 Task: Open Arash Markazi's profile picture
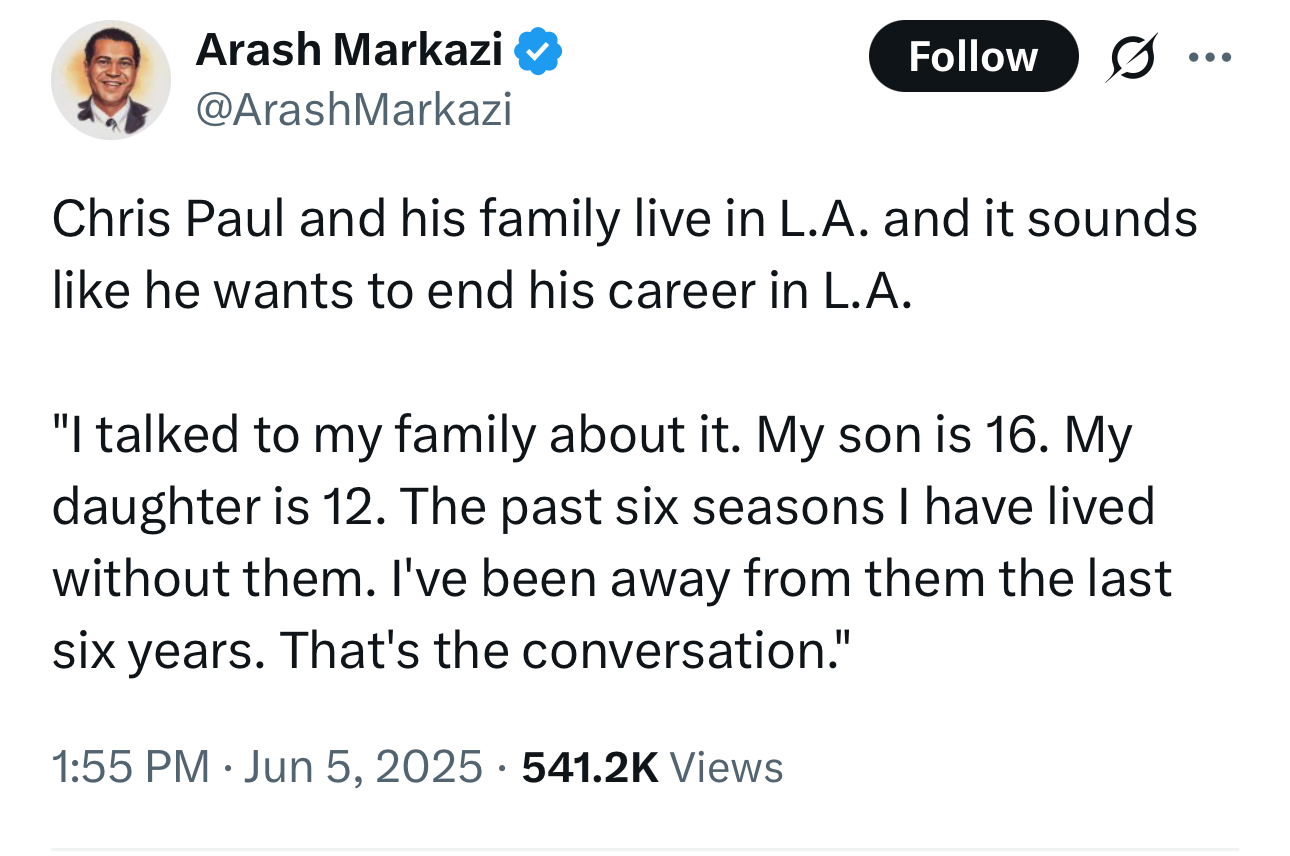pyautogui.click(x=111, y=80)
